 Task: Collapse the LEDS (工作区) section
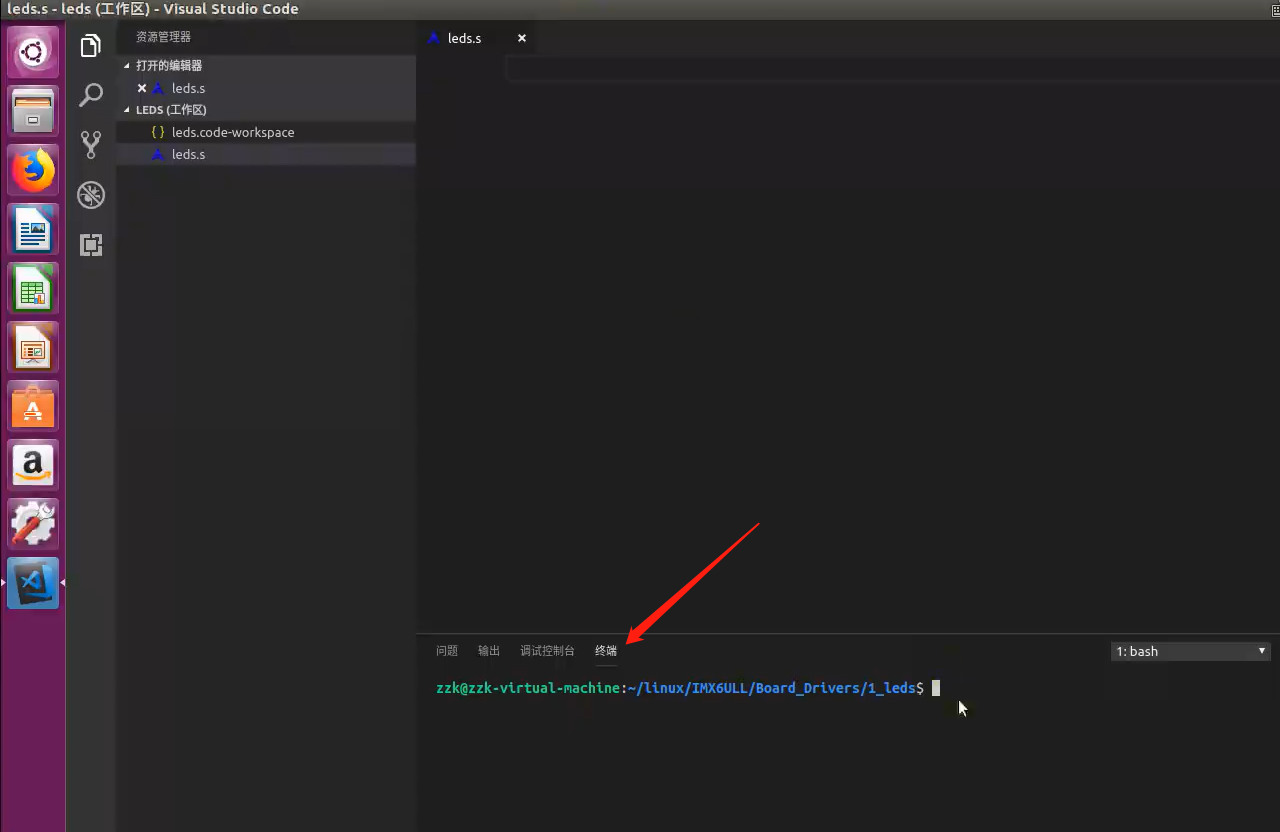coord(266,110)
